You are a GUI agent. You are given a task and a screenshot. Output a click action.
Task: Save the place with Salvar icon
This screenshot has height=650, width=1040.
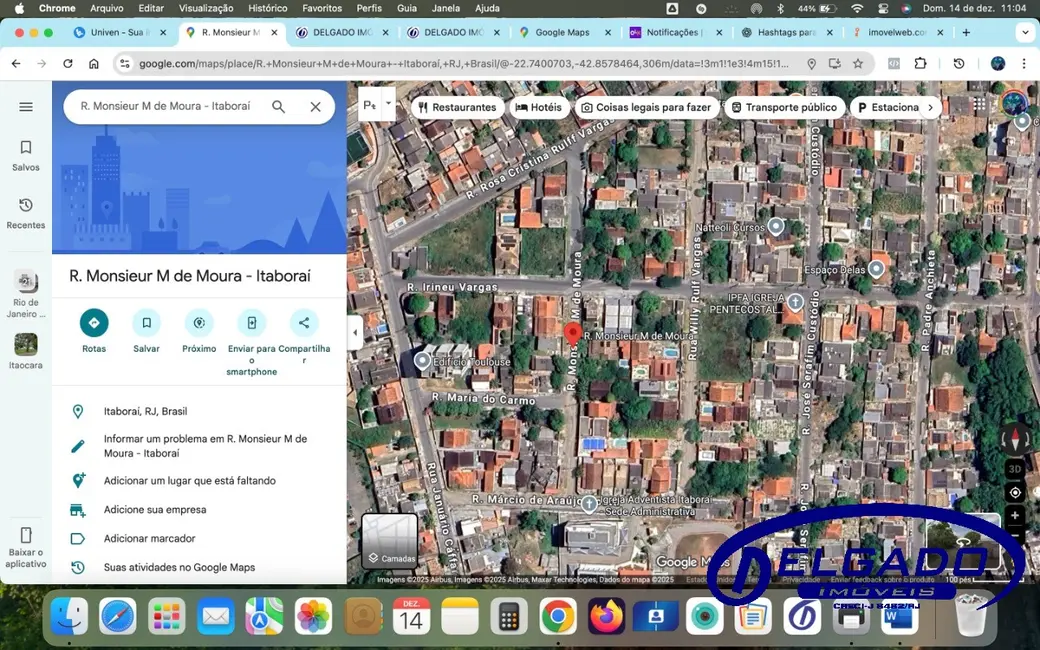(146, 323)
